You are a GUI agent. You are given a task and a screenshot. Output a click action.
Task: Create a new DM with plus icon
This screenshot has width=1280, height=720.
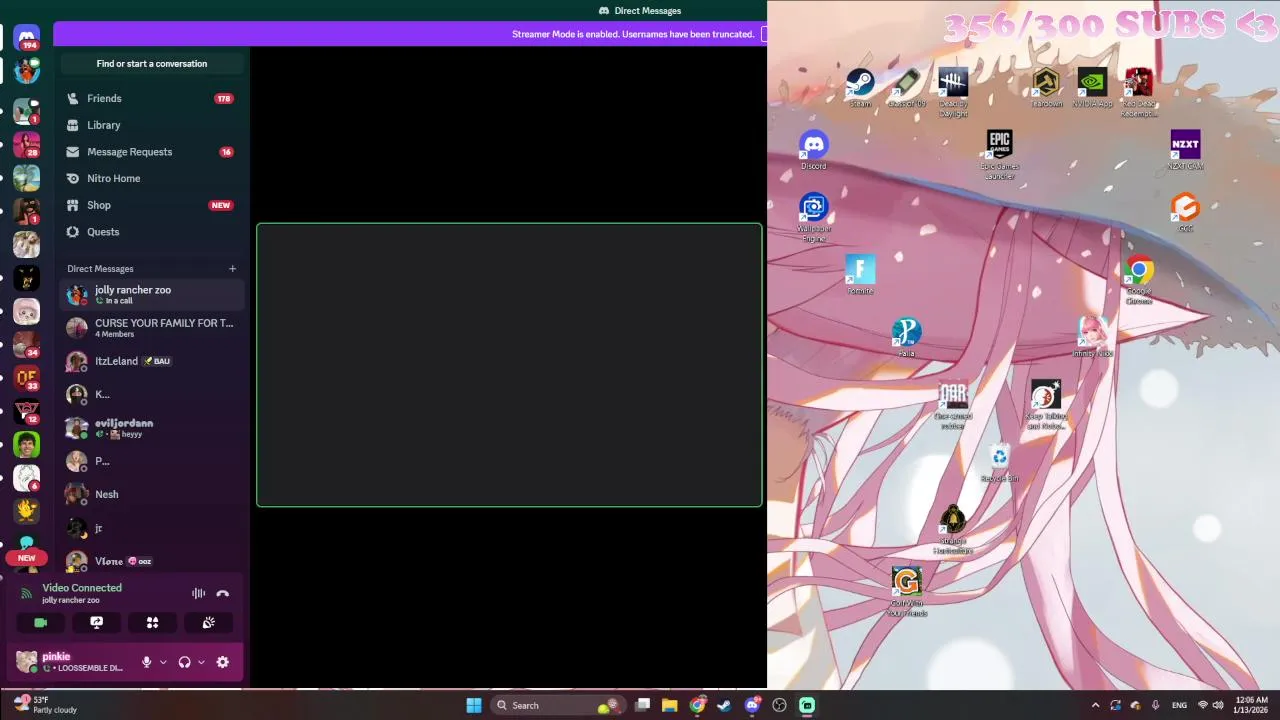(232, 268)
